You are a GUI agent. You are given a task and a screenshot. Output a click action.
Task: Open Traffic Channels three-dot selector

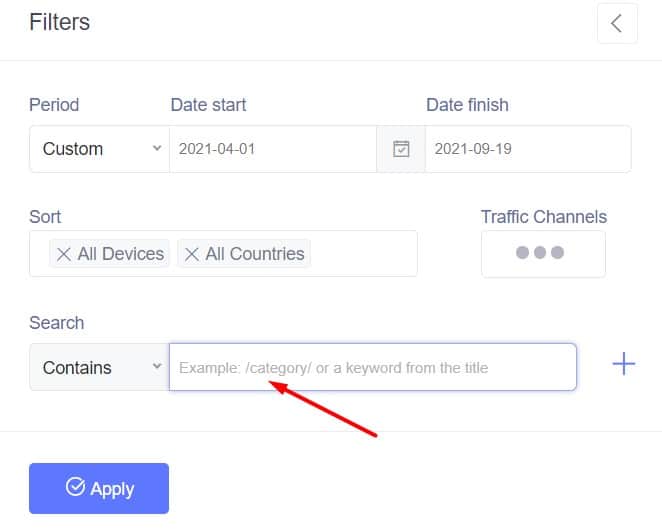click(543, 253)
